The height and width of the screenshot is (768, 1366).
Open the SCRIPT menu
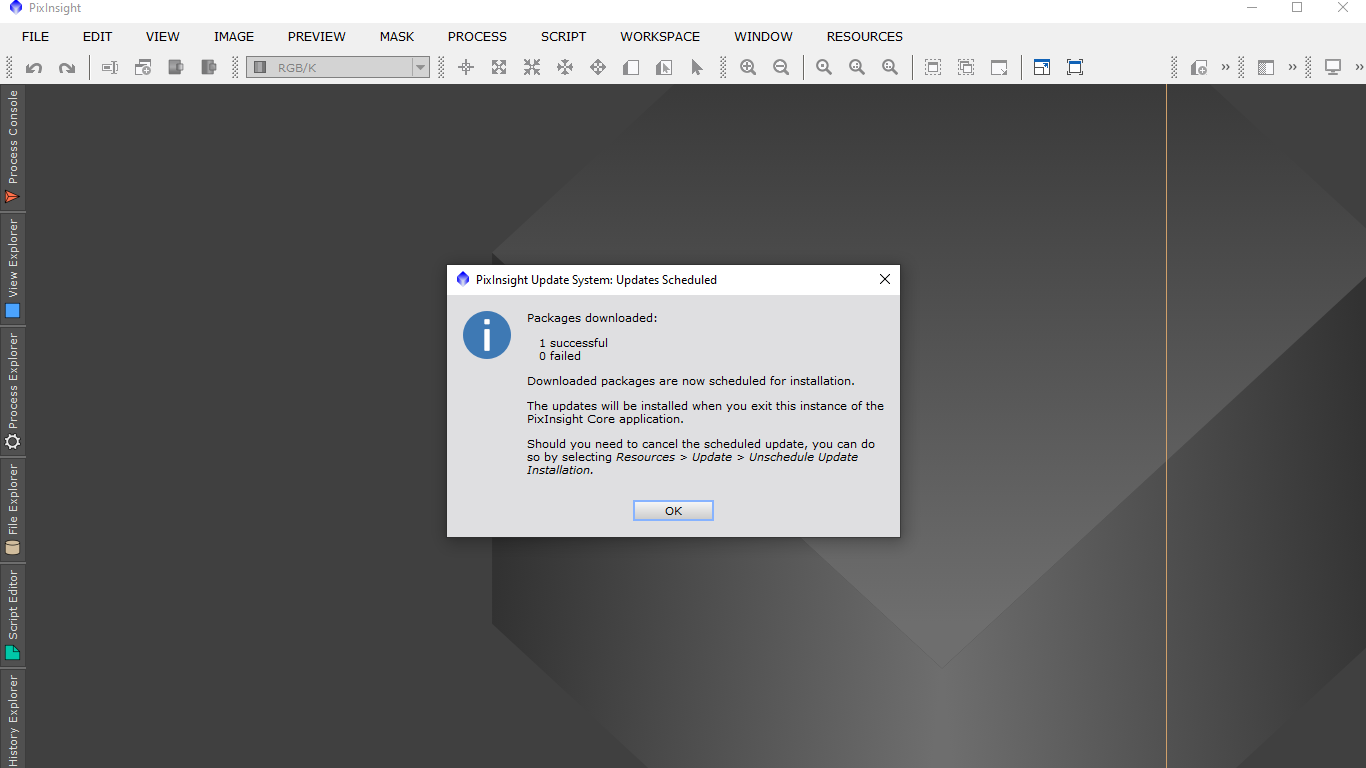563,36
